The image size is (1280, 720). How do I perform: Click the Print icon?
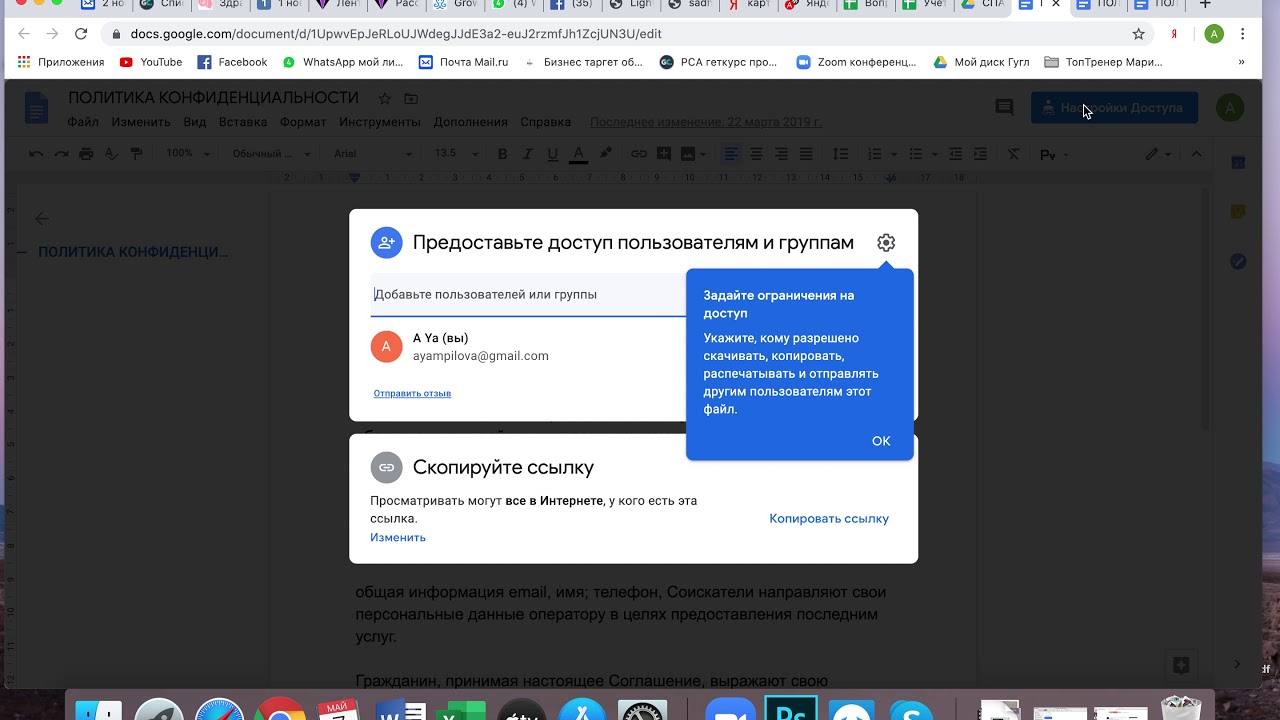[x=87, y=154]
